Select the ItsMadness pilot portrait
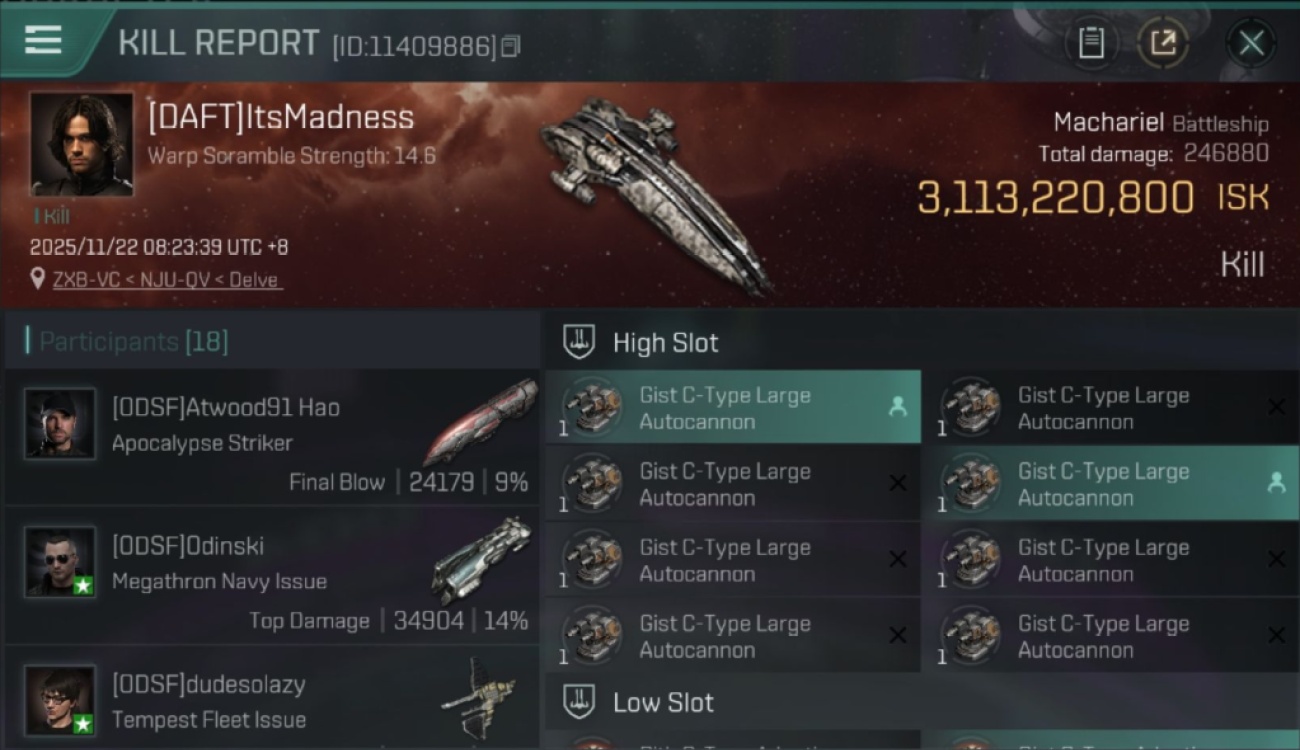This screenshot has height=750, width=1300. point(81,144)
